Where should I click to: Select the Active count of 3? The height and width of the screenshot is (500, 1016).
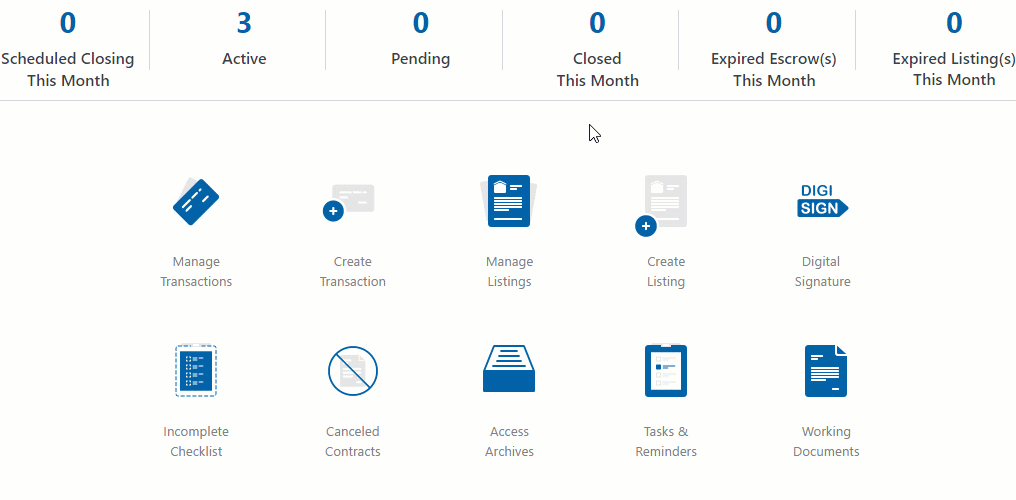[x=244, y=23]
